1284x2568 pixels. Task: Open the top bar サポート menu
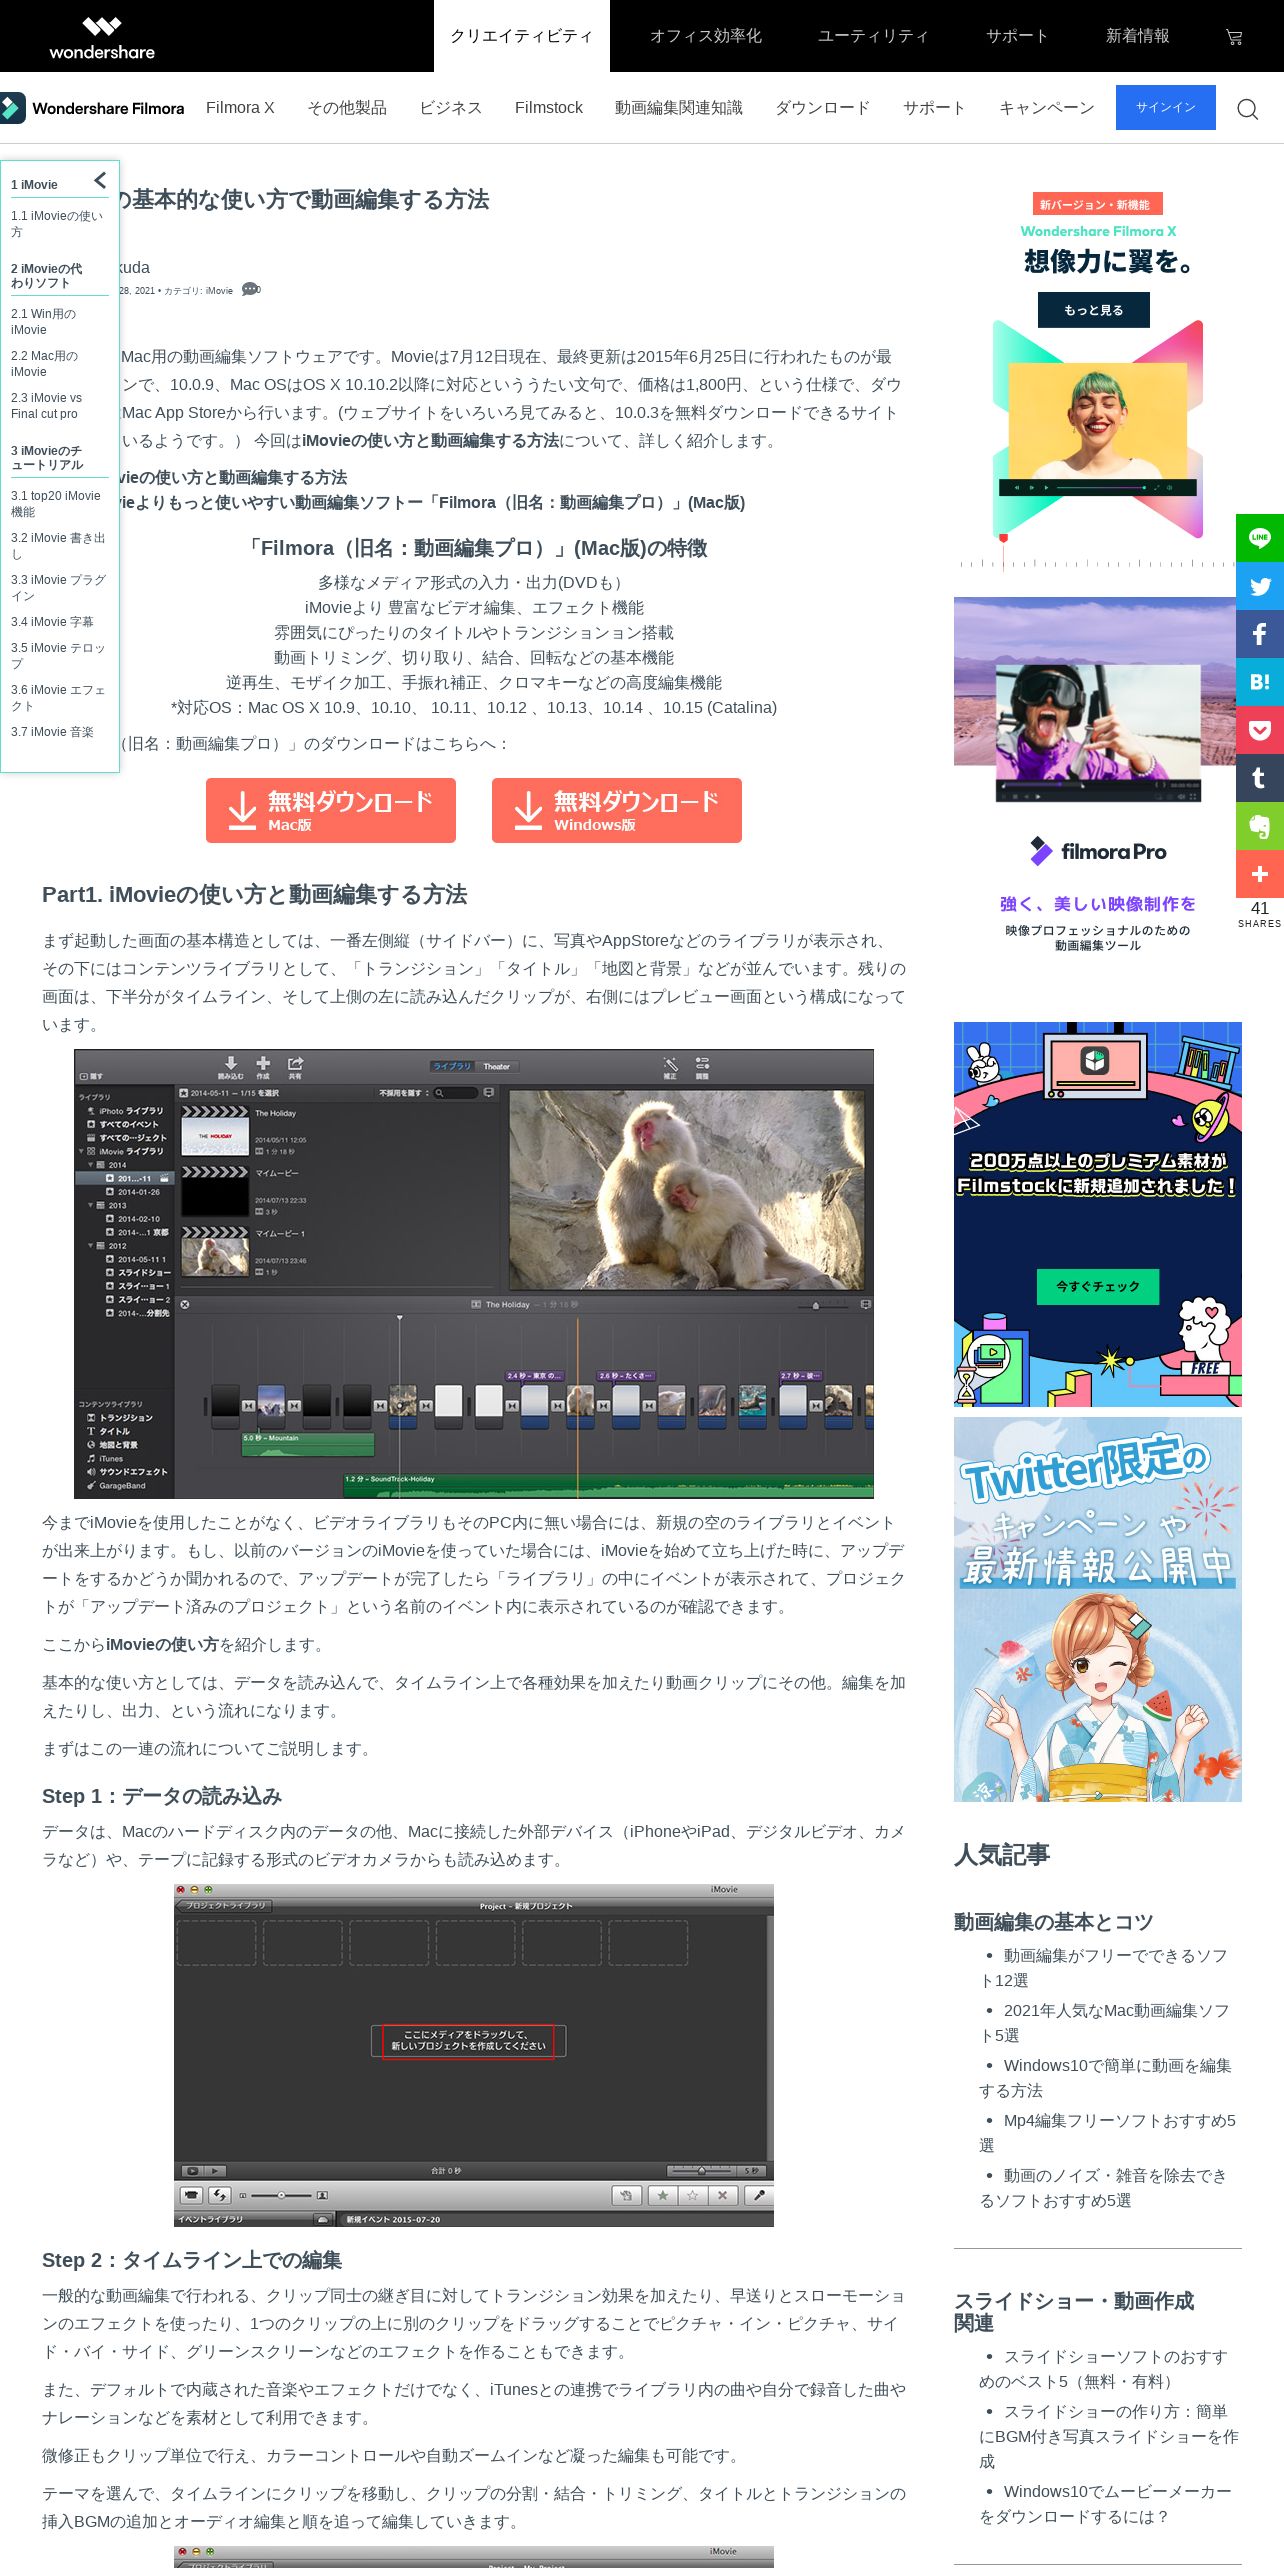(x=1018, y=36)
